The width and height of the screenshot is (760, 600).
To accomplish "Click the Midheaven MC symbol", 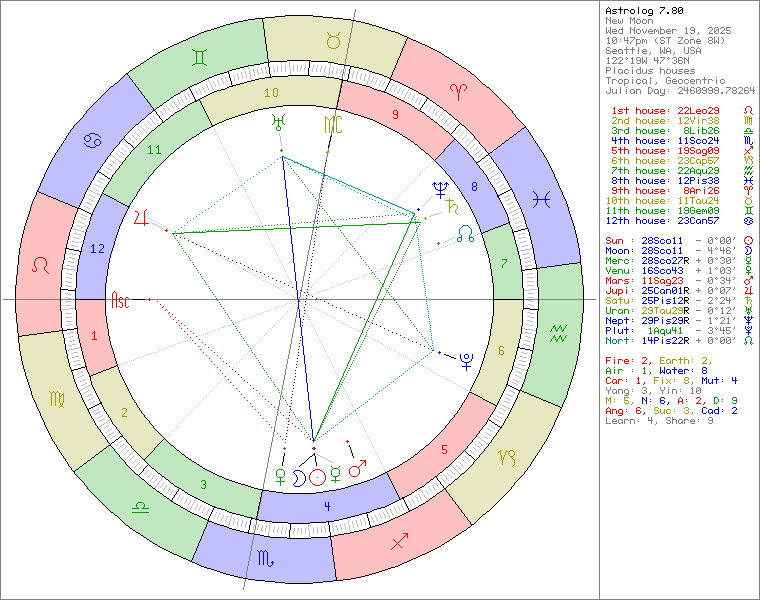I will pos(332,125).
